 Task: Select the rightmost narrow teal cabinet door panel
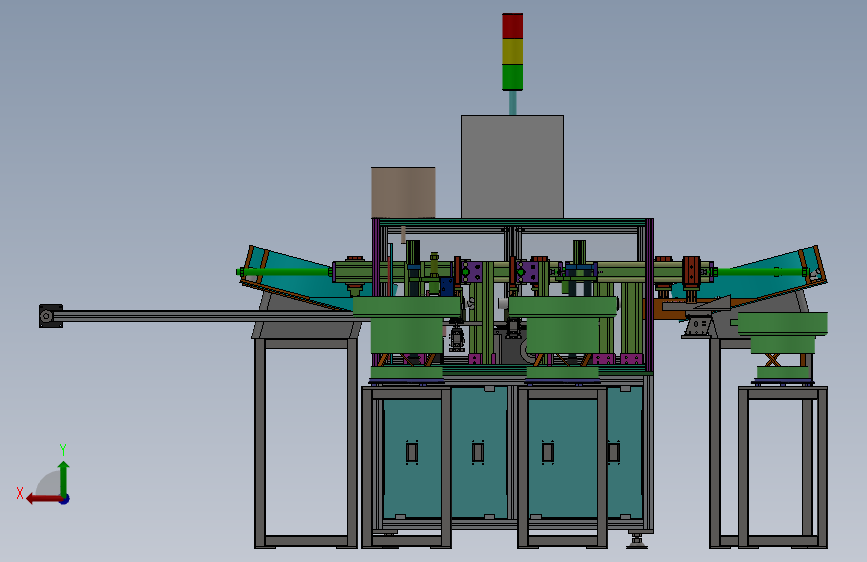pyautogui.click(x=624, y=452)
